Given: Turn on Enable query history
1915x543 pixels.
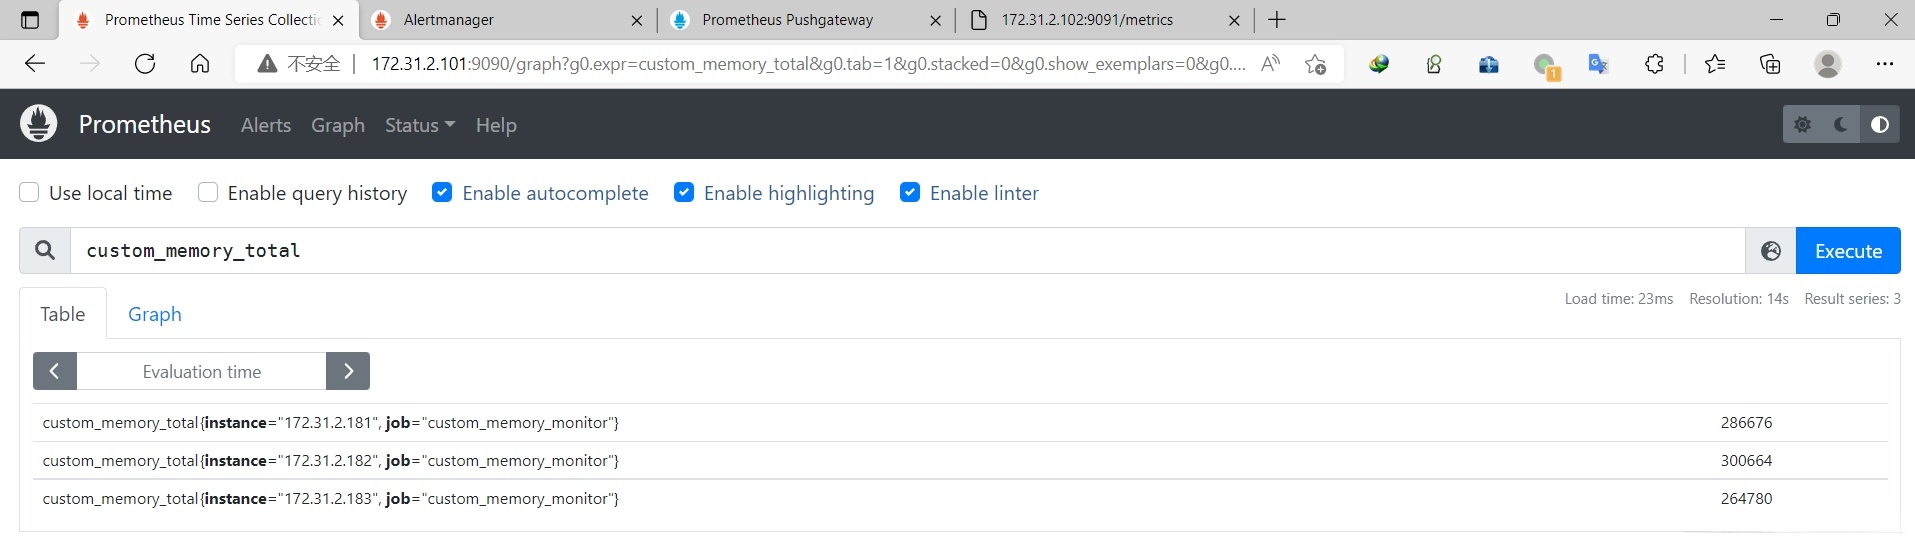Looking at the screenshot, I should point(208,193).
